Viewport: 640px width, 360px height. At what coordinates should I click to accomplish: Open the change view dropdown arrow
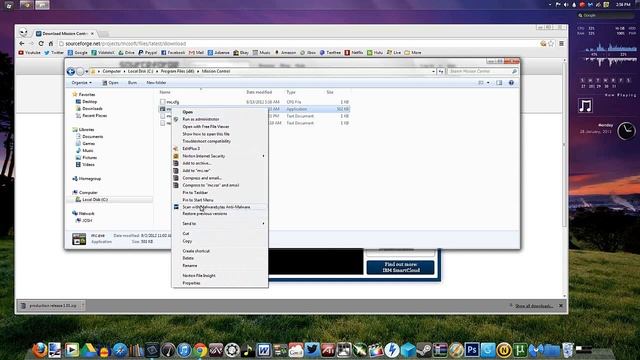point(488,82)
